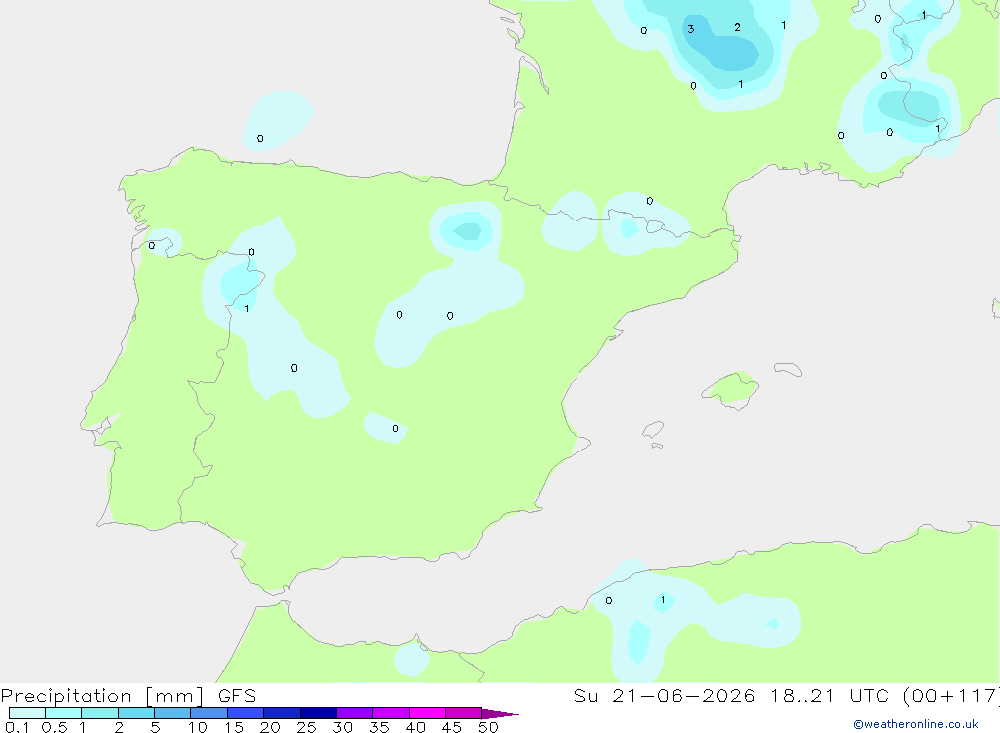The width and height of the screenshot is (1000, 733).
Task: Select the 5–10 mm legend color swatch
Action: [x=173, y=713]
